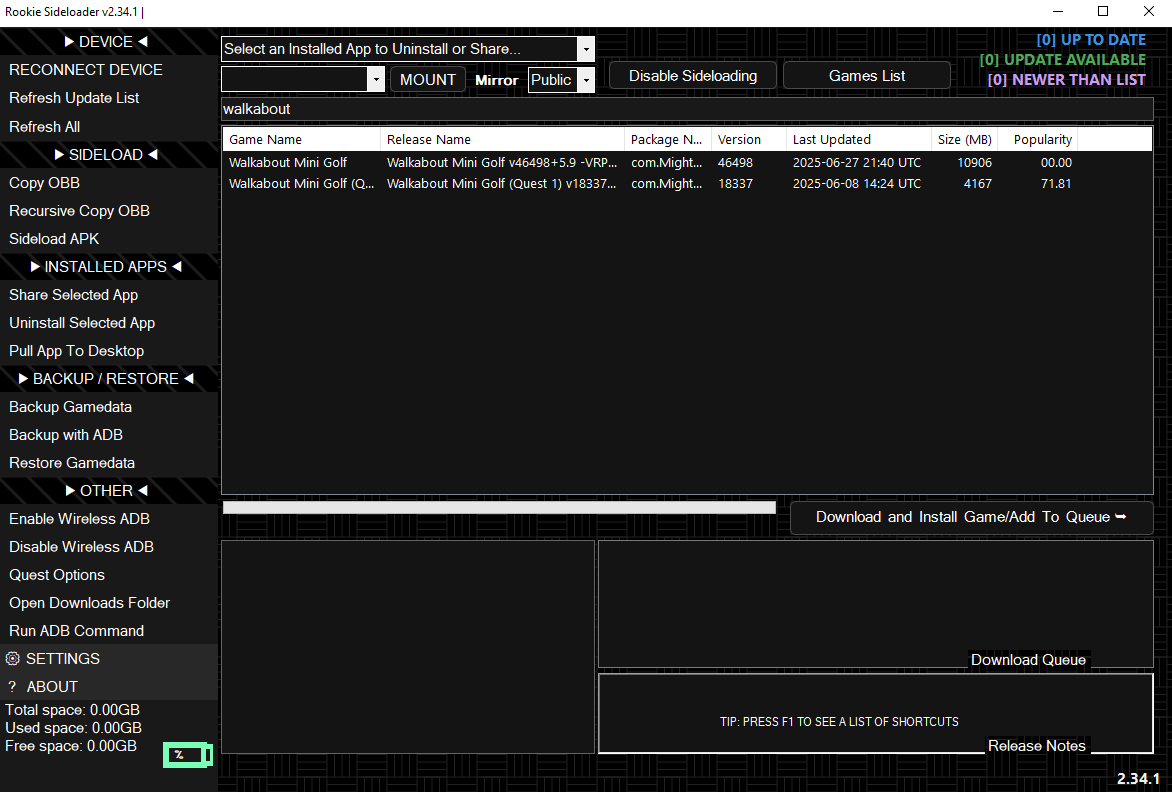Collapse the BACKUP / RESTORE section header

tap(106, 379)
